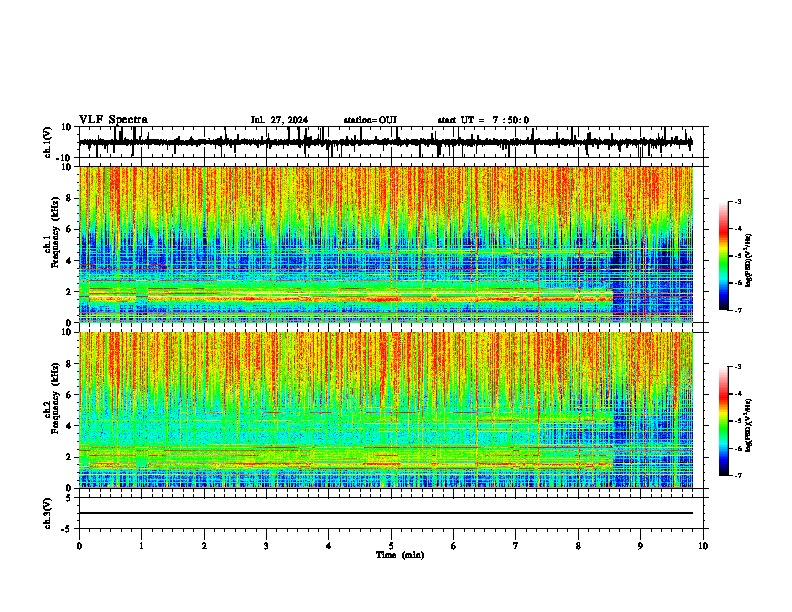Viewport: 792px width, 612px height.
Task: Click the ch.1 frequency tick label '8'
Action: 70,198
